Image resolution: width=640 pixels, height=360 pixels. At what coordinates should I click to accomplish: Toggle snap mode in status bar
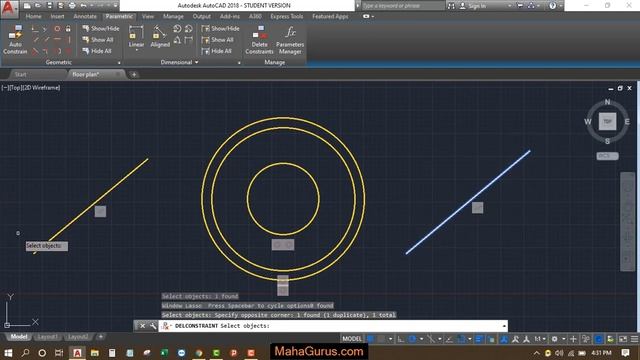(x=381, y=339)
